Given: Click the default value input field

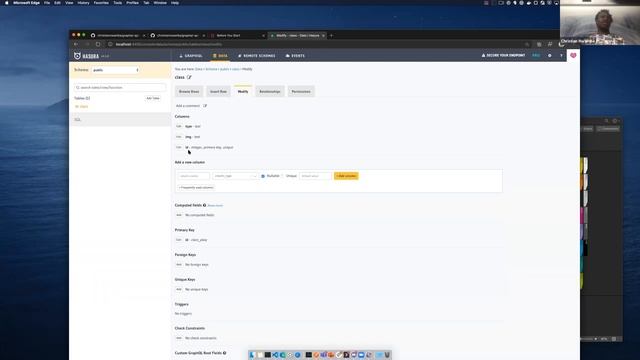Looking at the screenshot, I should tap(316, 176).
